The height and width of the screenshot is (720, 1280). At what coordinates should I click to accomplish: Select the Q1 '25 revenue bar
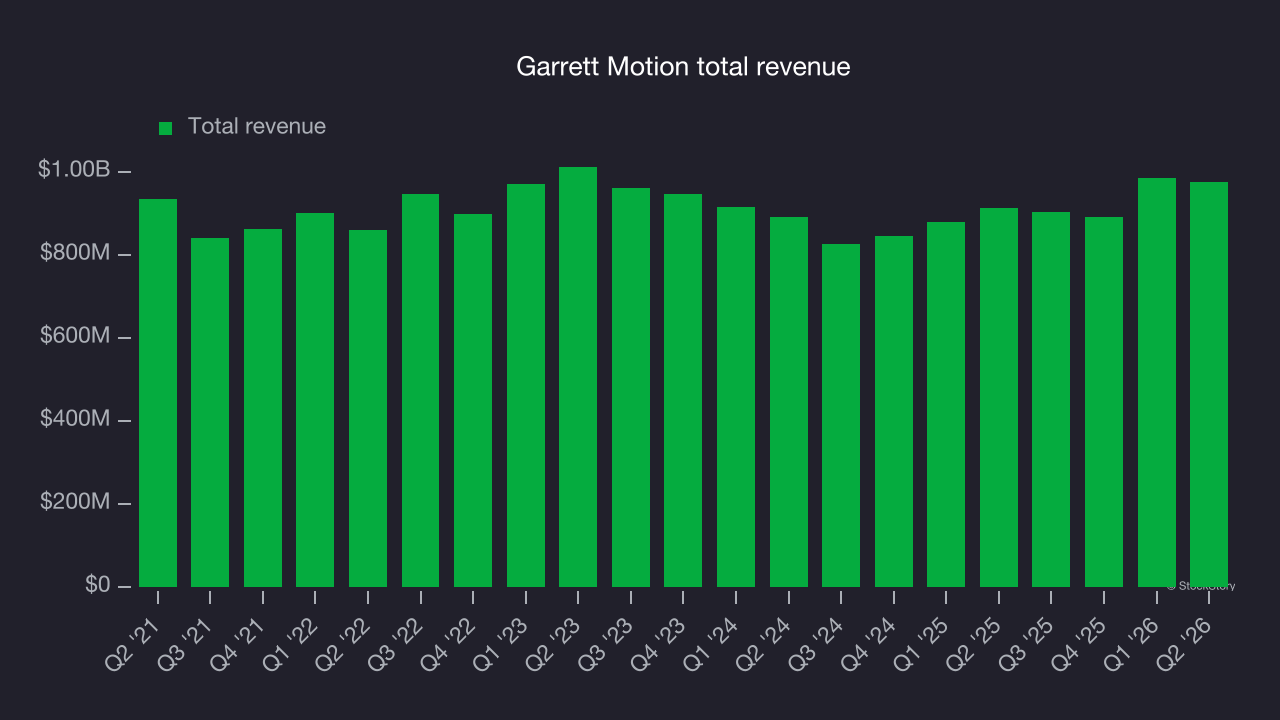[x=946, y=404]
